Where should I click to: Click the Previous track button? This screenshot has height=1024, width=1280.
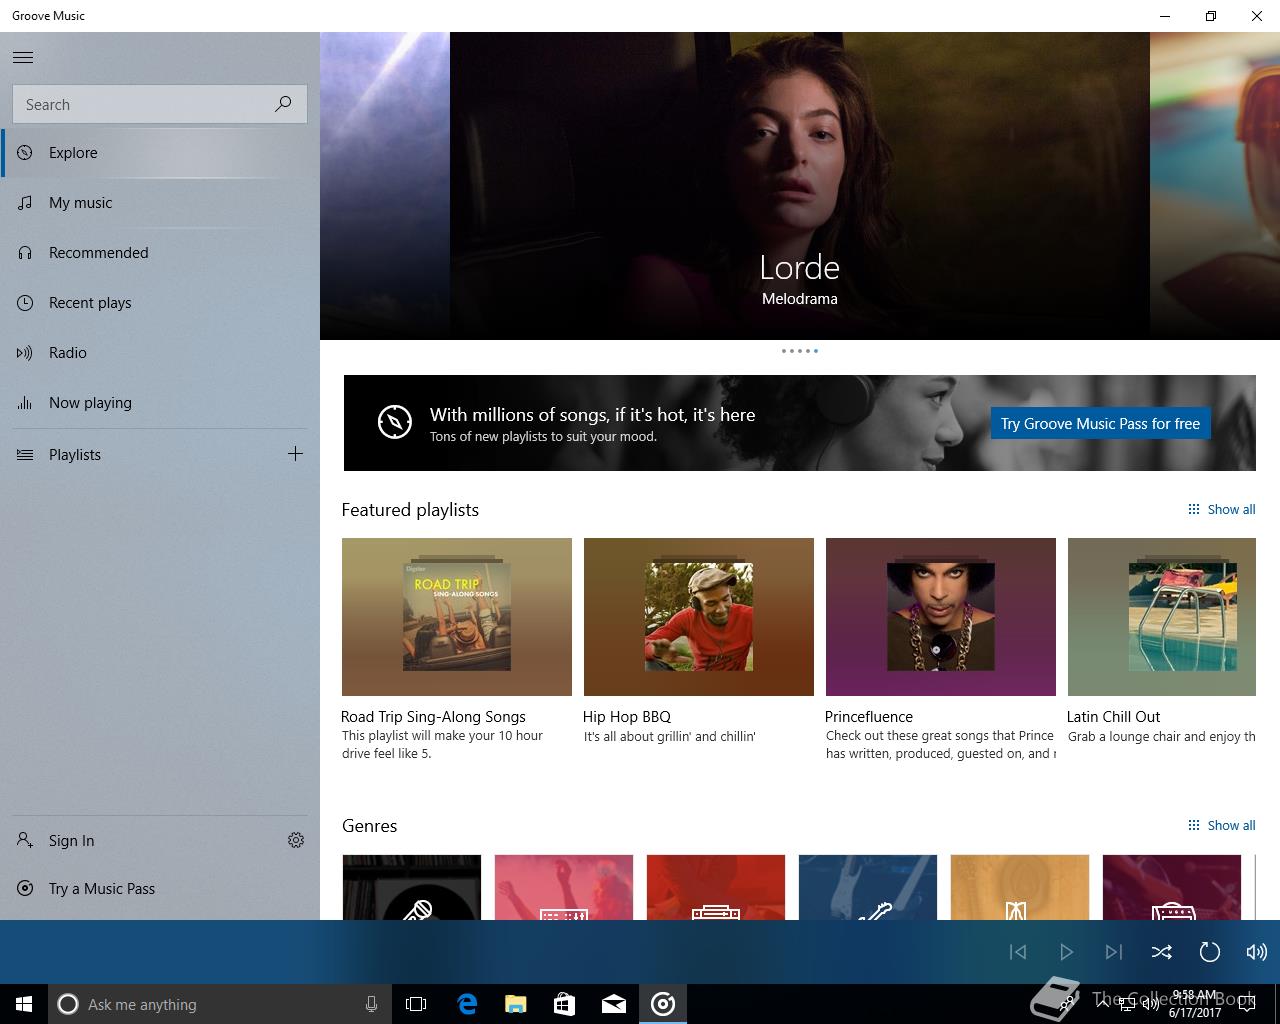pyautogui.click(x=1018, y=952)
